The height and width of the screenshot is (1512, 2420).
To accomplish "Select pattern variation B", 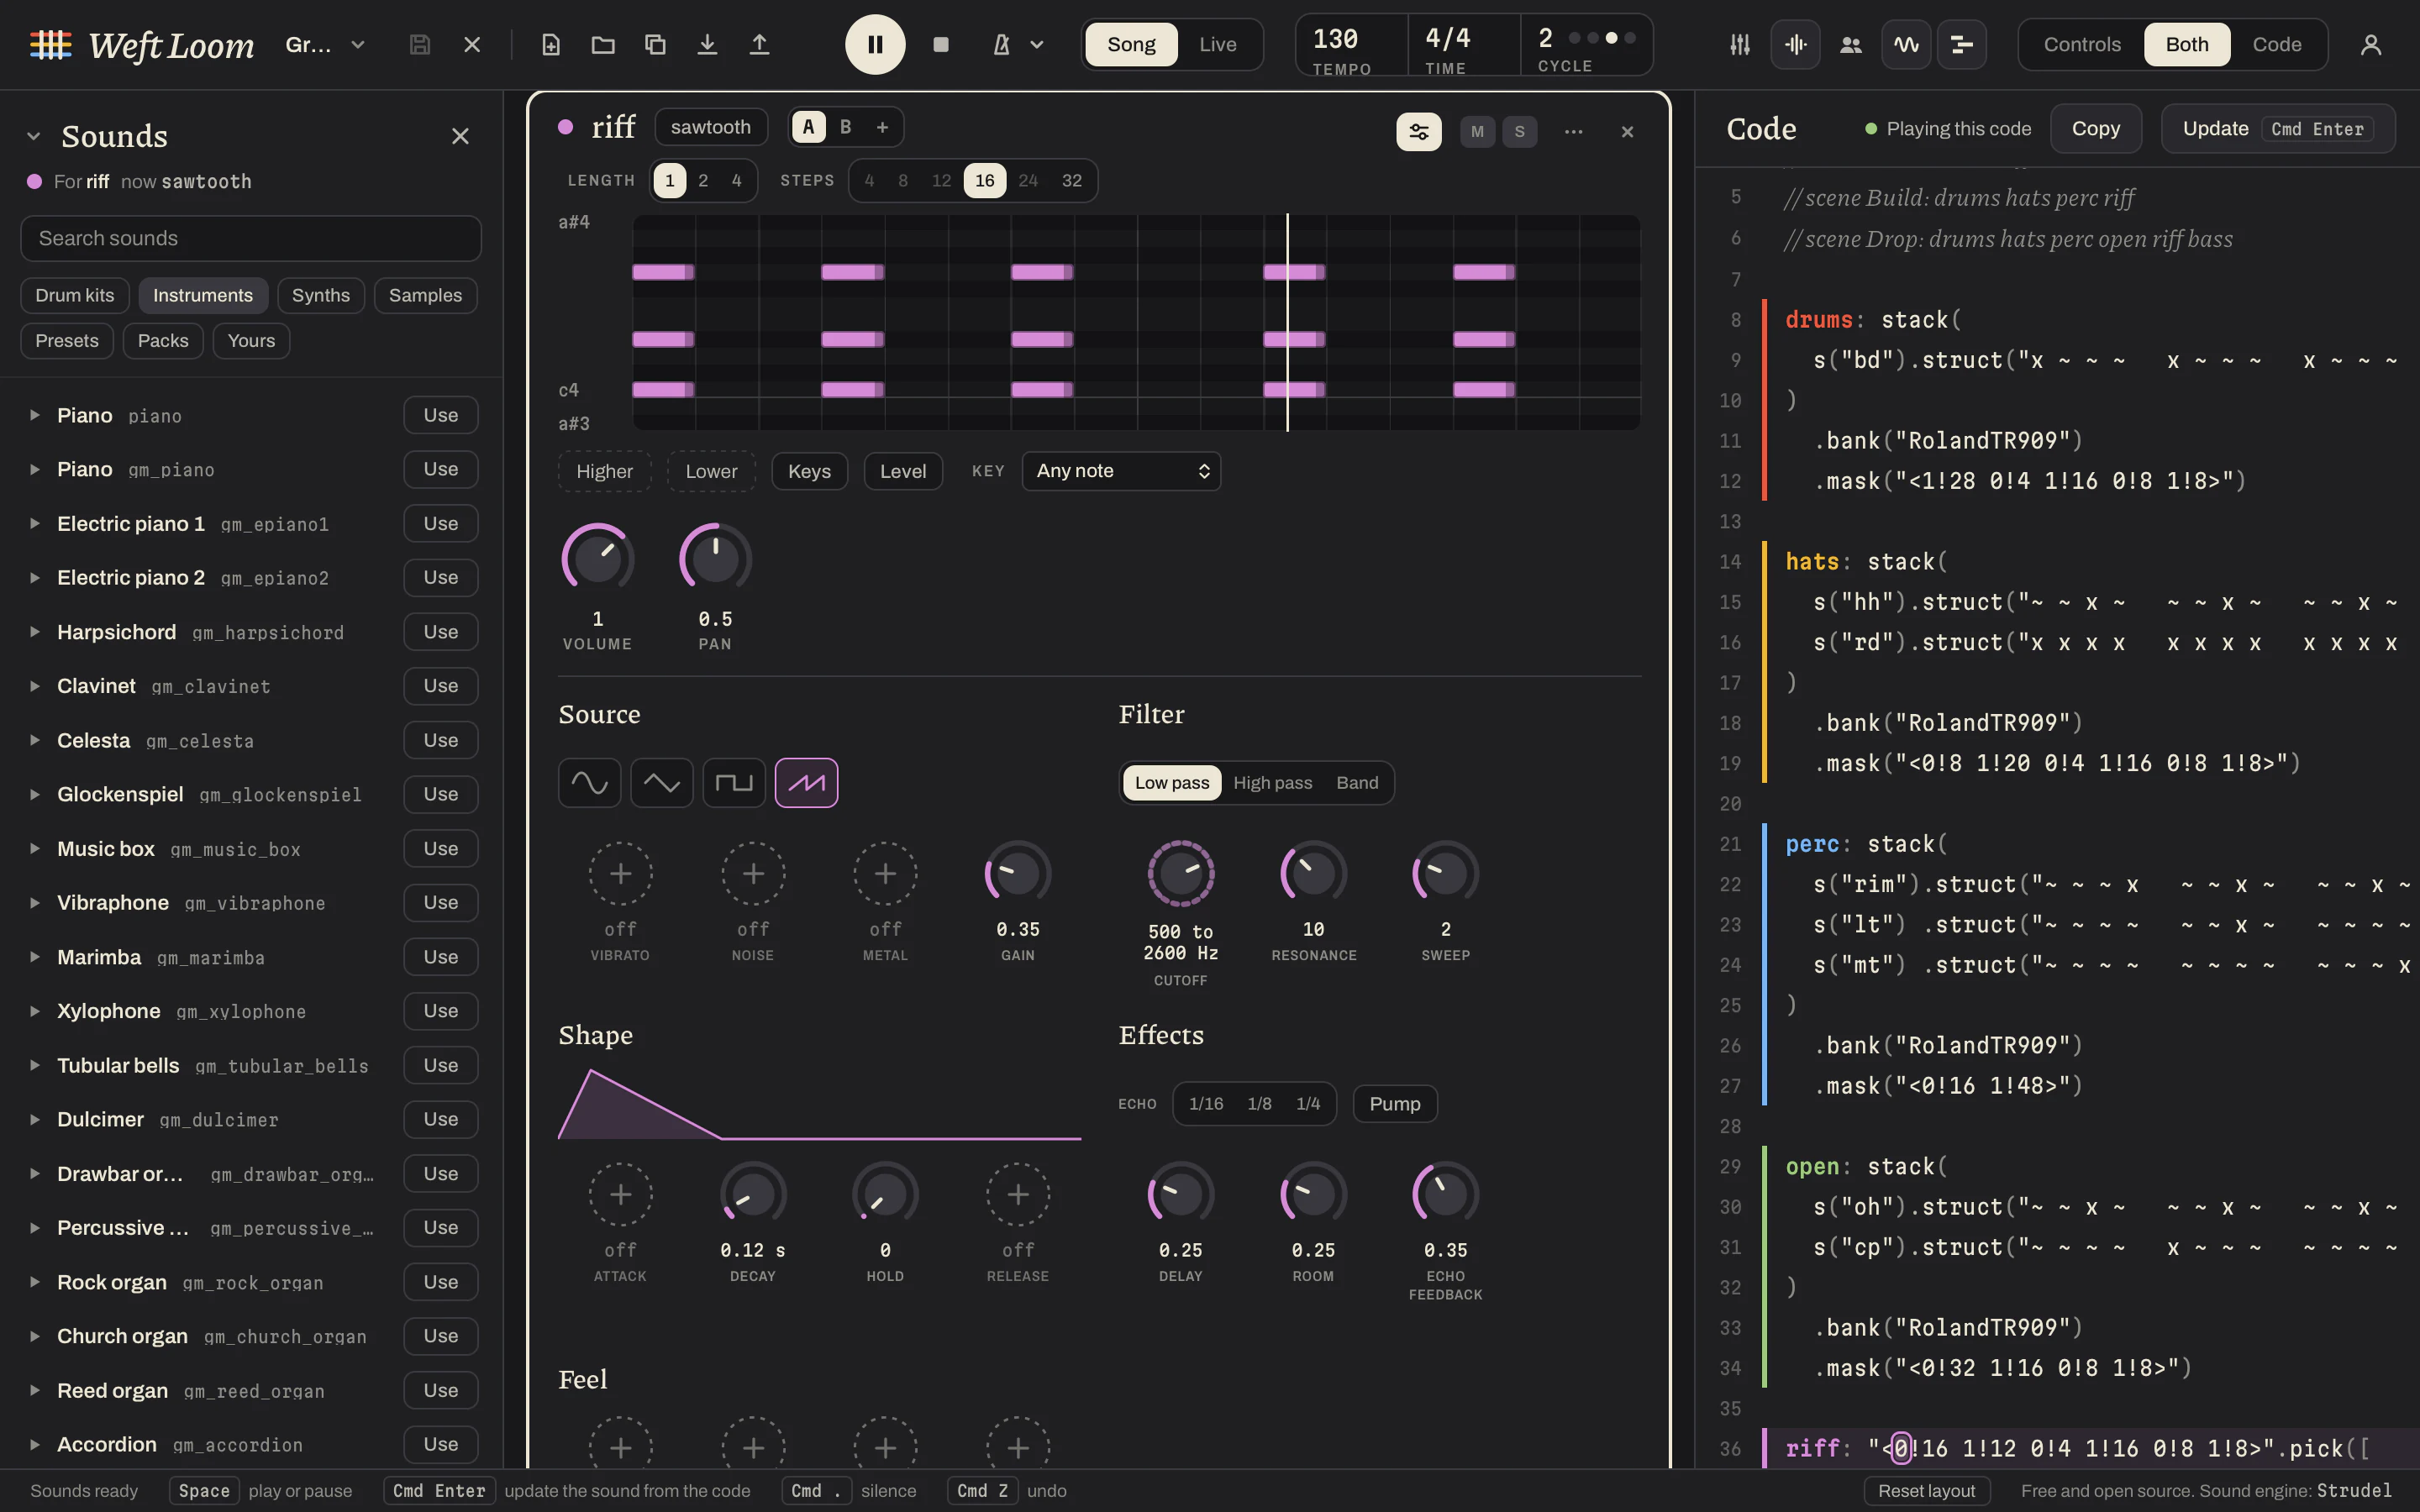I will (846, 127).
